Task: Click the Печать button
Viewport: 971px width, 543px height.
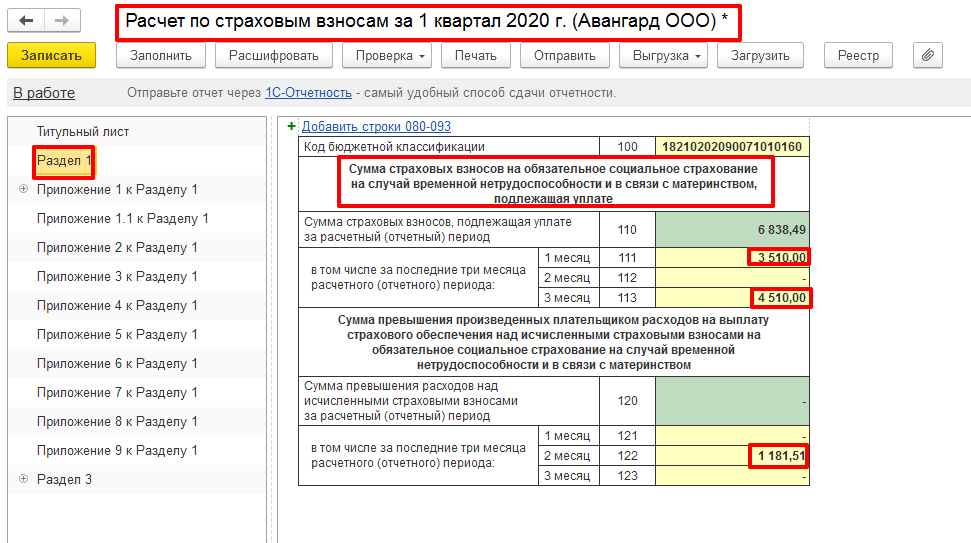Action: [475, 56]
